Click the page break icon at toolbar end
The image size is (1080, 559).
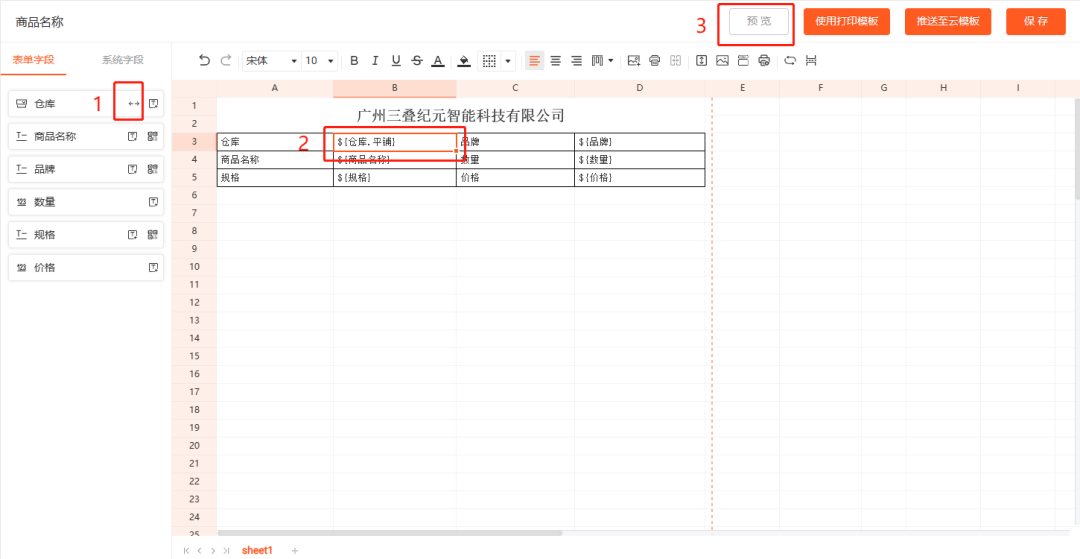point(811,61)
